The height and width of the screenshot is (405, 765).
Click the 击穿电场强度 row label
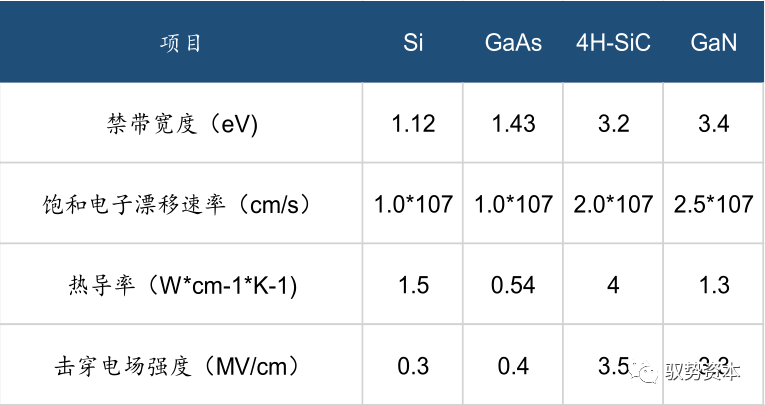click(x=176, y=366)
